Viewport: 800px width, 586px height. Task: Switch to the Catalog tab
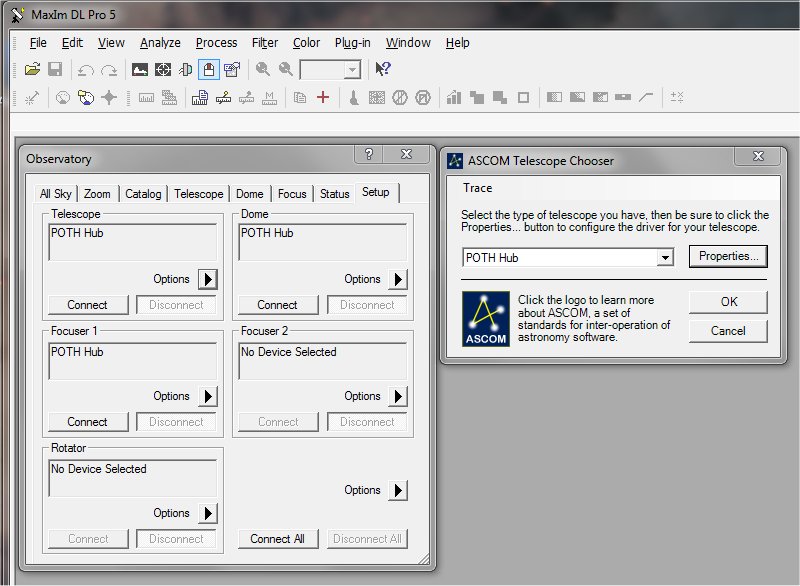(x=143, y=194)
